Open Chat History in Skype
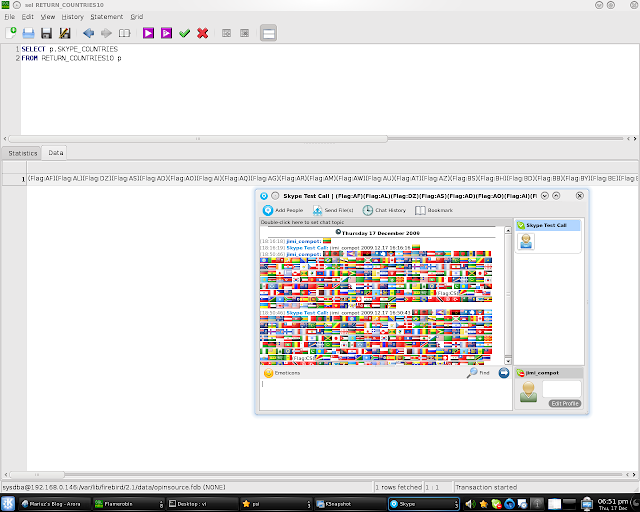Viewport: 640px width, 512px height. [x=384, y=210]
